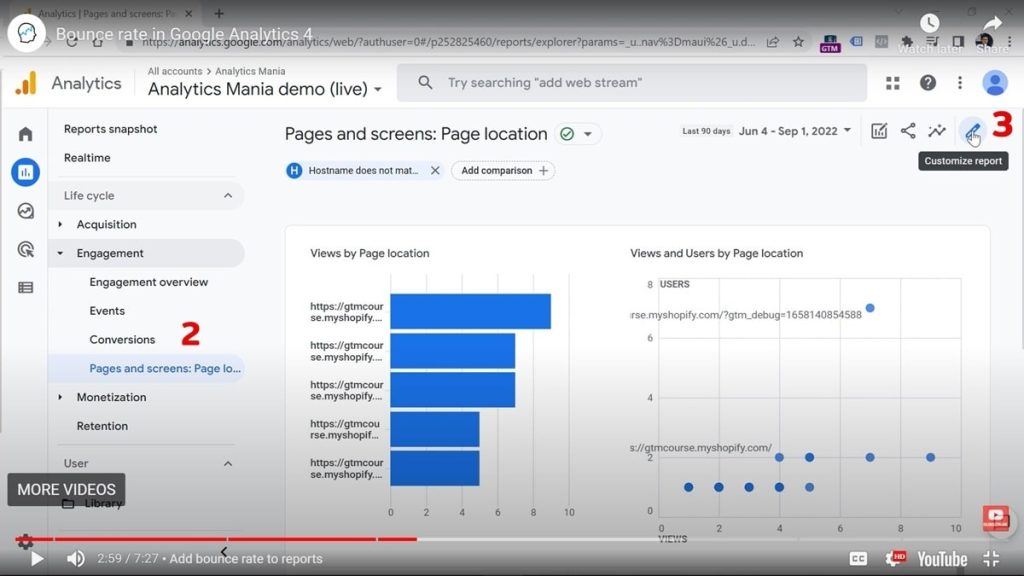
Task: Open the Configure table icon in left rail
Action: tap(25, 287)
